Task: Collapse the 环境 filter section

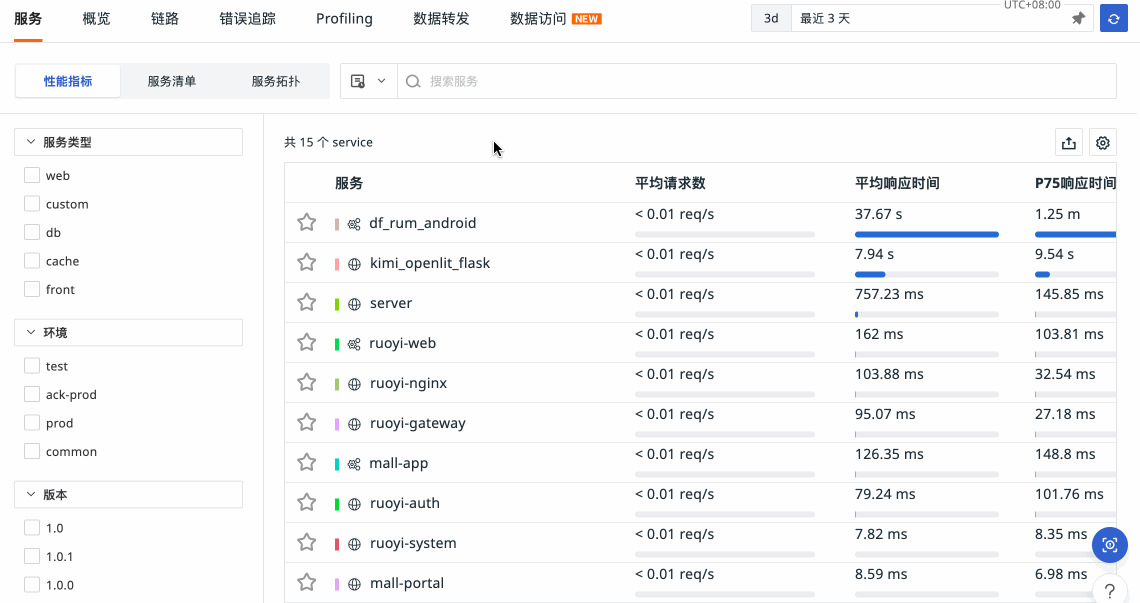Action: [129, 332]
